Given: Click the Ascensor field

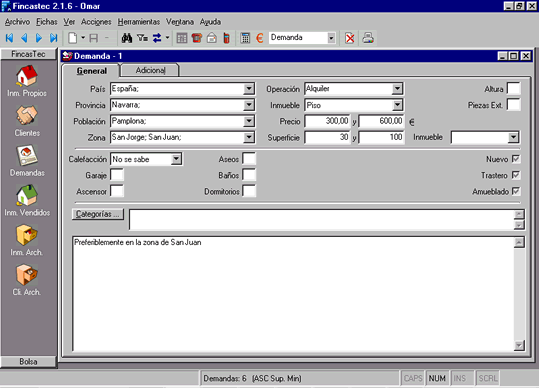Looking at the screenshot, I should pos(117,191).
